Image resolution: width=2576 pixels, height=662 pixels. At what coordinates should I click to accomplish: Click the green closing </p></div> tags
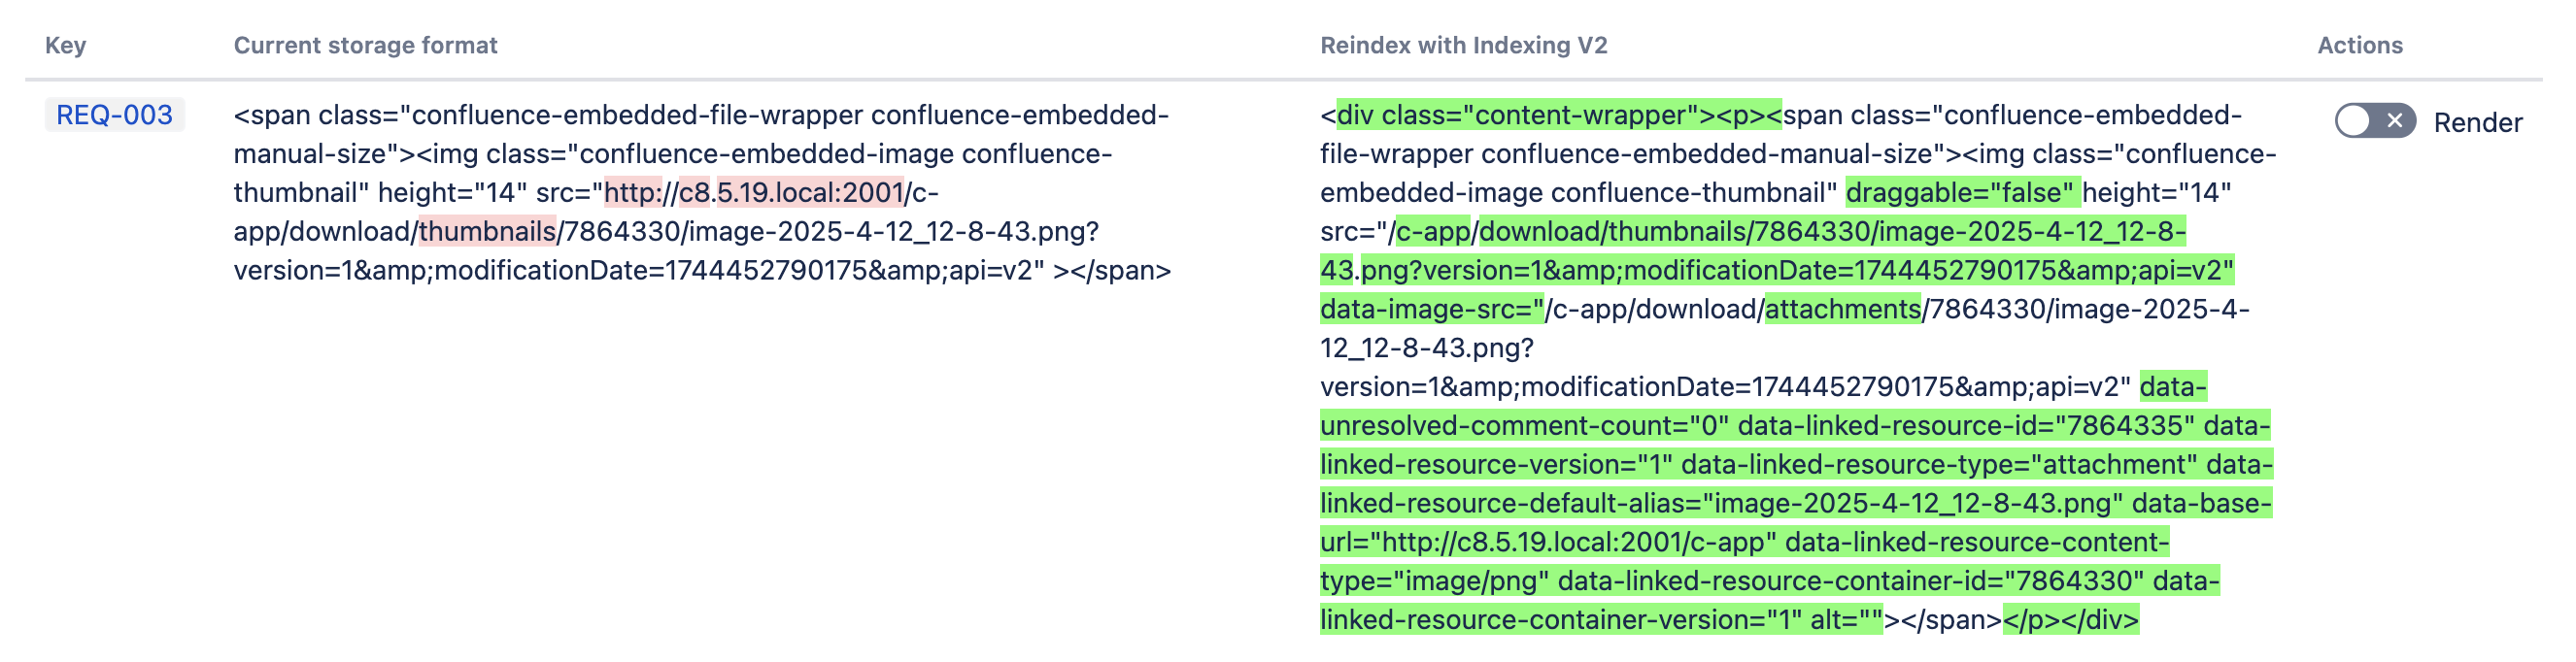click(x=2070, y=620)
